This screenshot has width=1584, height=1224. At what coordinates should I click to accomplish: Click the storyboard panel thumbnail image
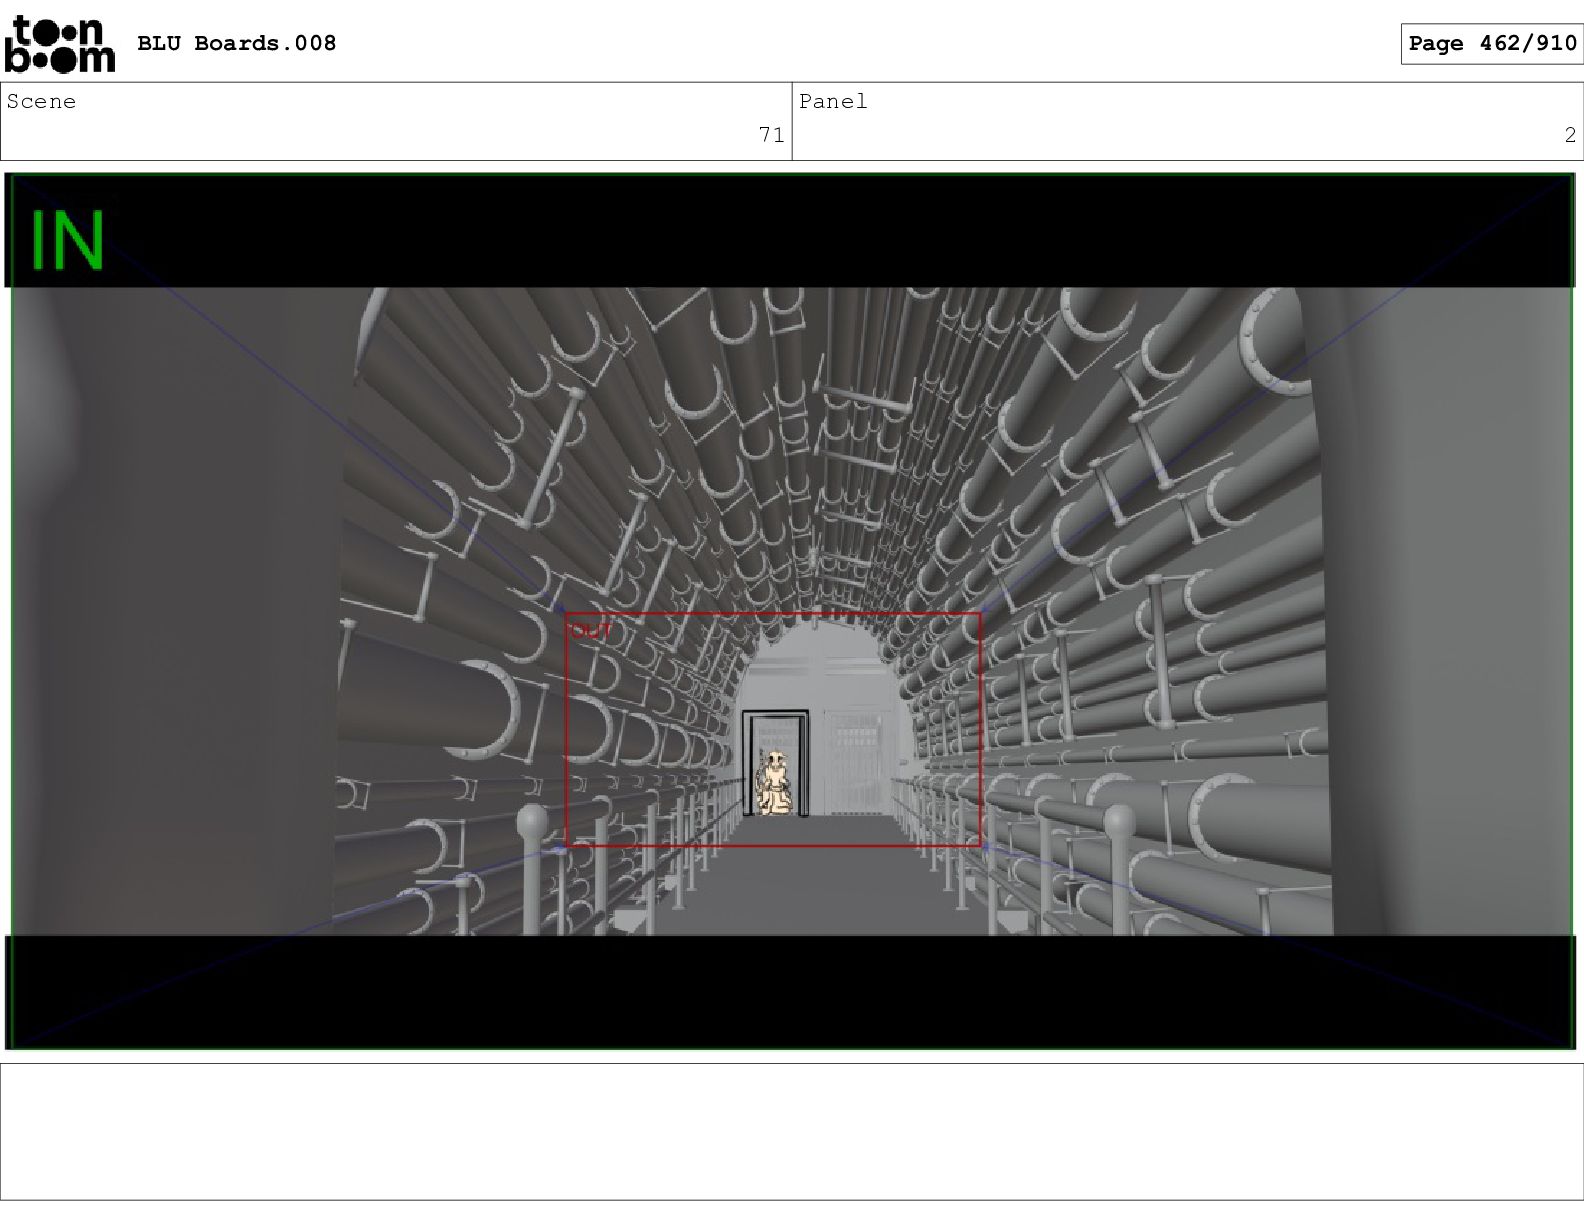(x=790, y=611)
